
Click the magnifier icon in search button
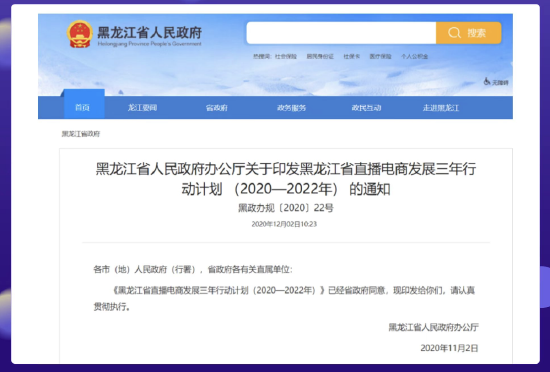point(454,33)
